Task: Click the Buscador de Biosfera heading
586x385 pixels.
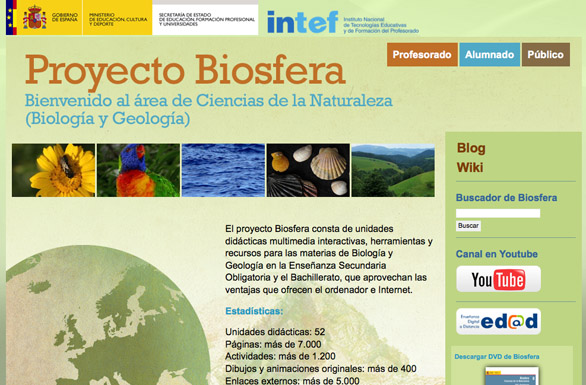Action: pyautogui.click(x=506, y=198)
